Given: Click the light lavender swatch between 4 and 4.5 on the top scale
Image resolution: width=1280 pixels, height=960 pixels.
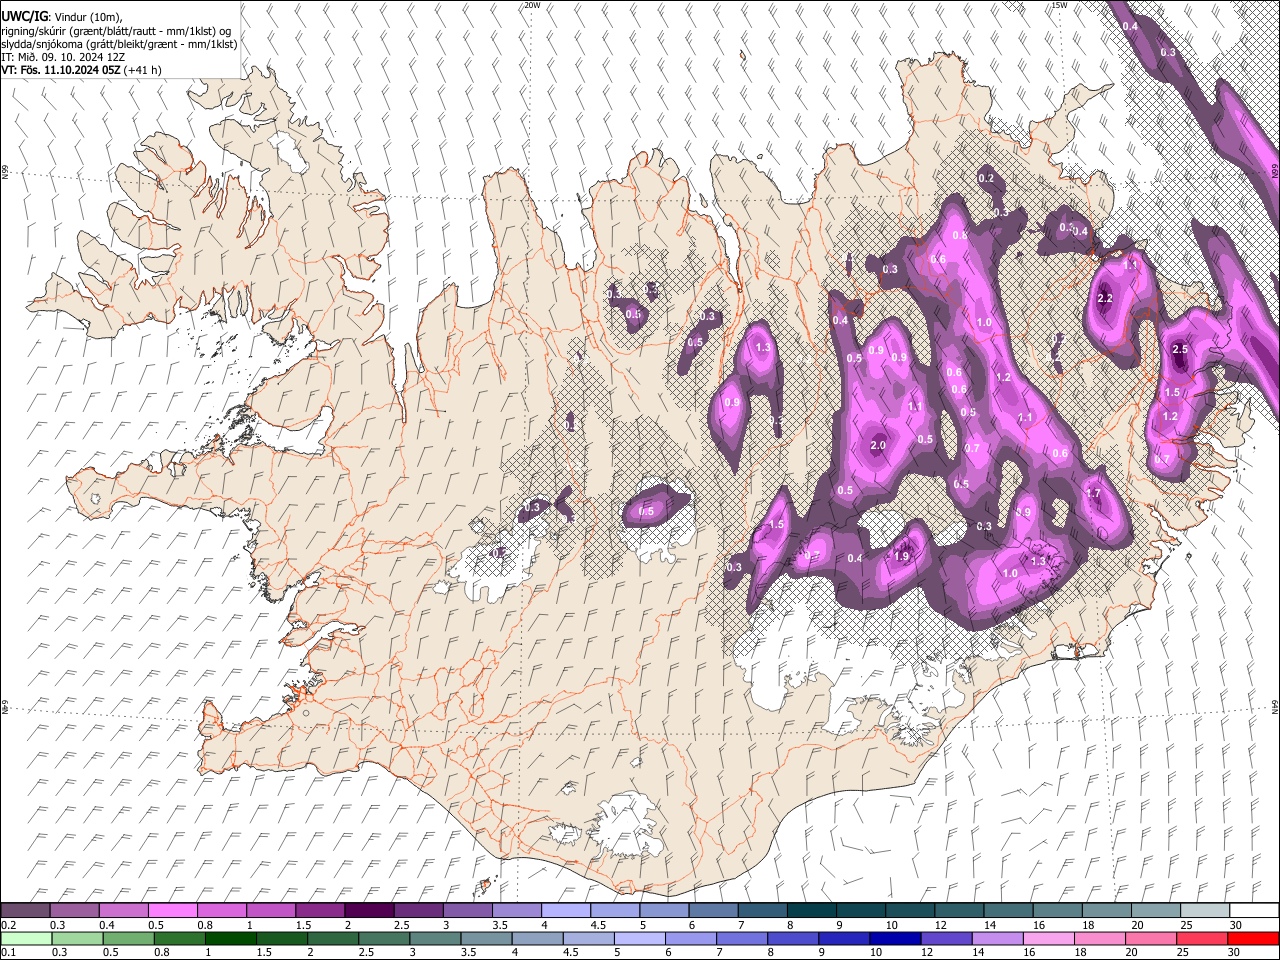Looking at the screenshot, I should pos(565,910).
